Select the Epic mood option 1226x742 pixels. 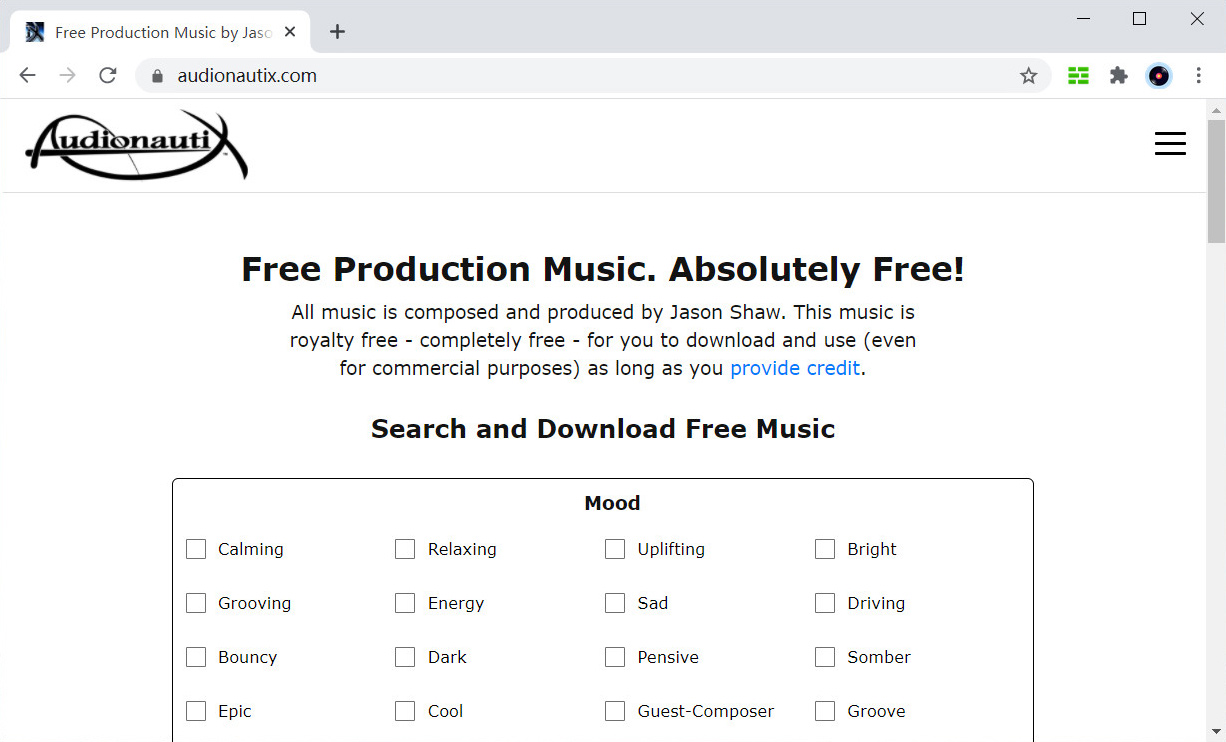coord(196,711)
